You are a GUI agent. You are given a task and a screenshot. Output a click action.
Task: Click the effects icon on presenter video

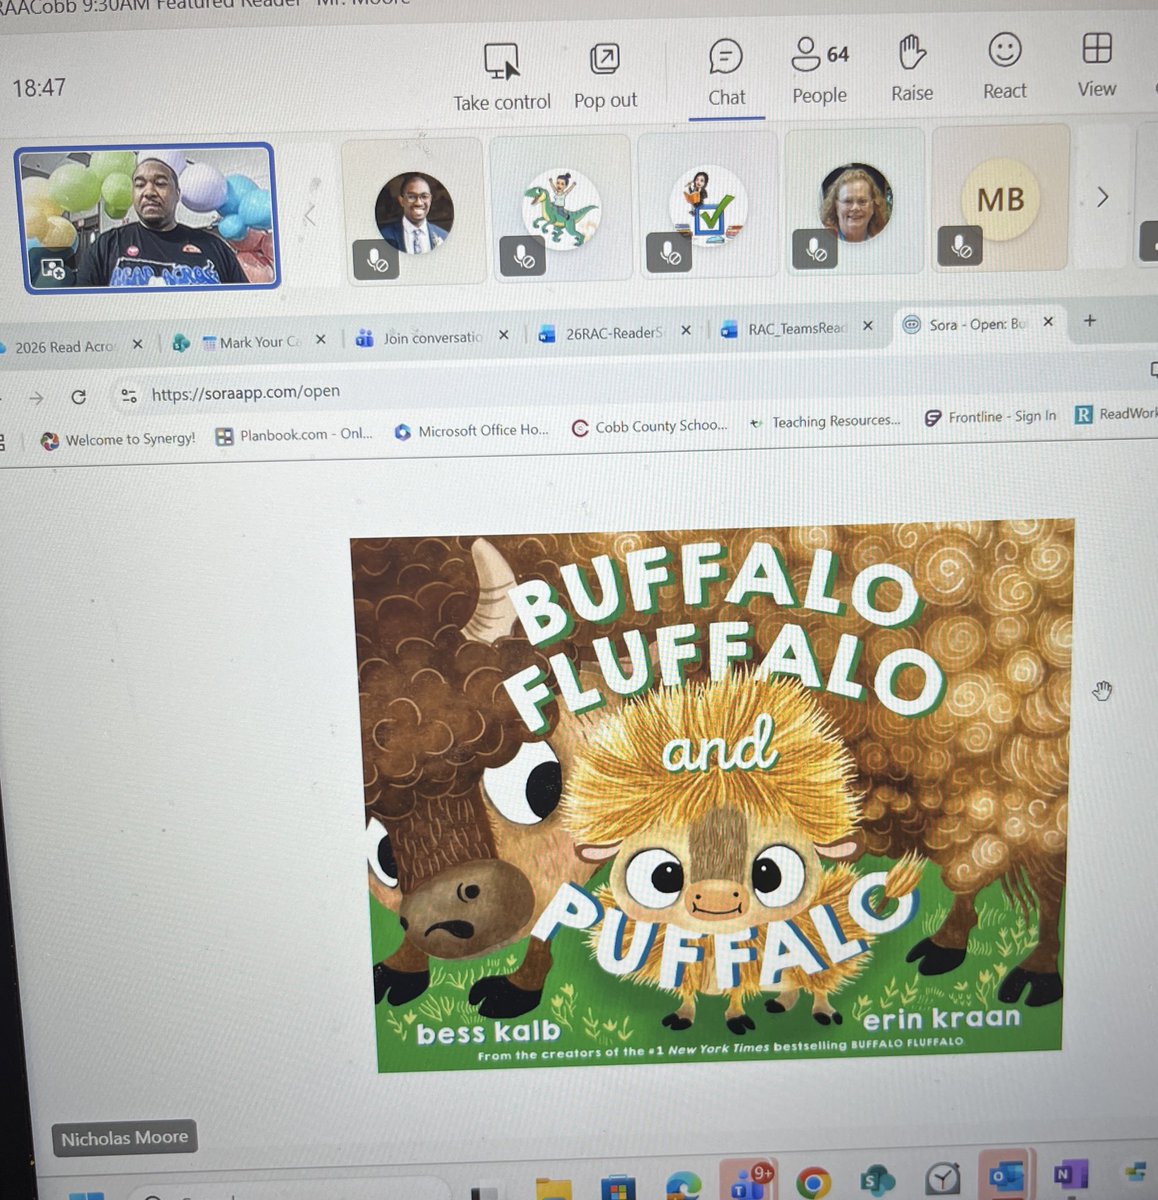pos(53,268)
